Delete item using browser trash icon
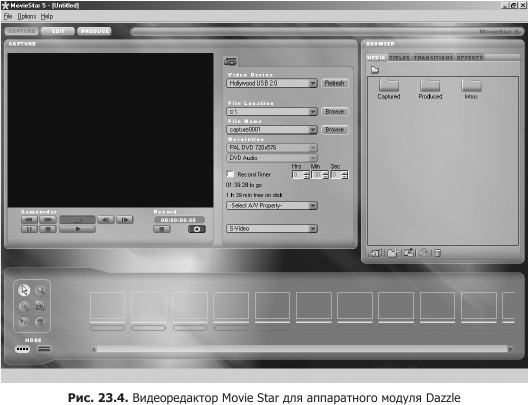This screenshot has width=528, height=405. [437, 253]
